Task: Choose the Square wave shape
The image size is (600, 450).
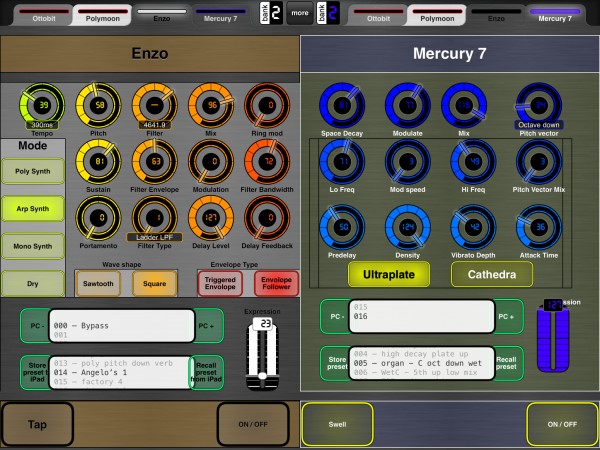Action: pos(155,284)
